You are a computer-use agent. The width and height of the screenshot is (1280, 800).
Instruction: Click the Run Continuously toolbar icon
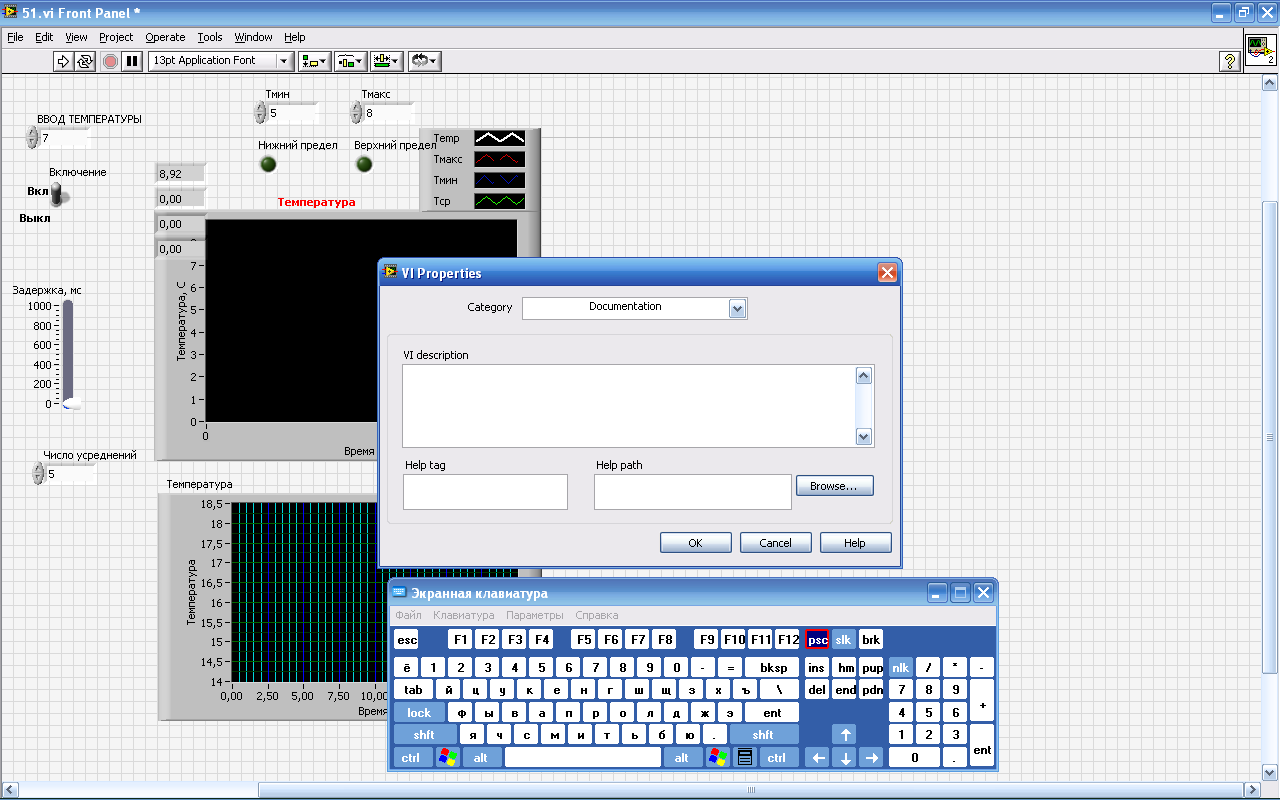[85, 61]
